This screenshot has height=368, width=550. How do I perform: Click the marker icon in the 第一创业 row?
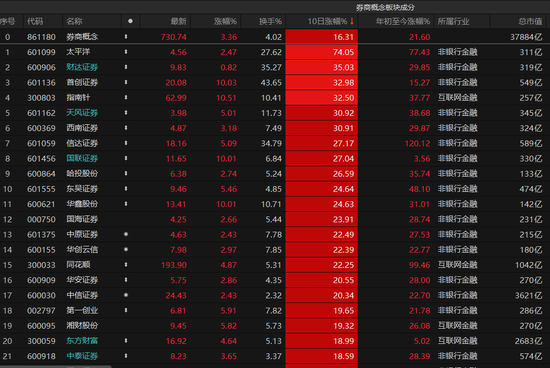(126, 310)
